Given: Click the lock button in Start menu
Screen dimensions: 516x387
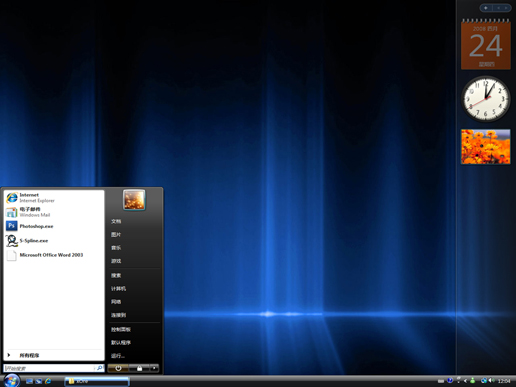Looking at the screenshot, I should [139, 368].
